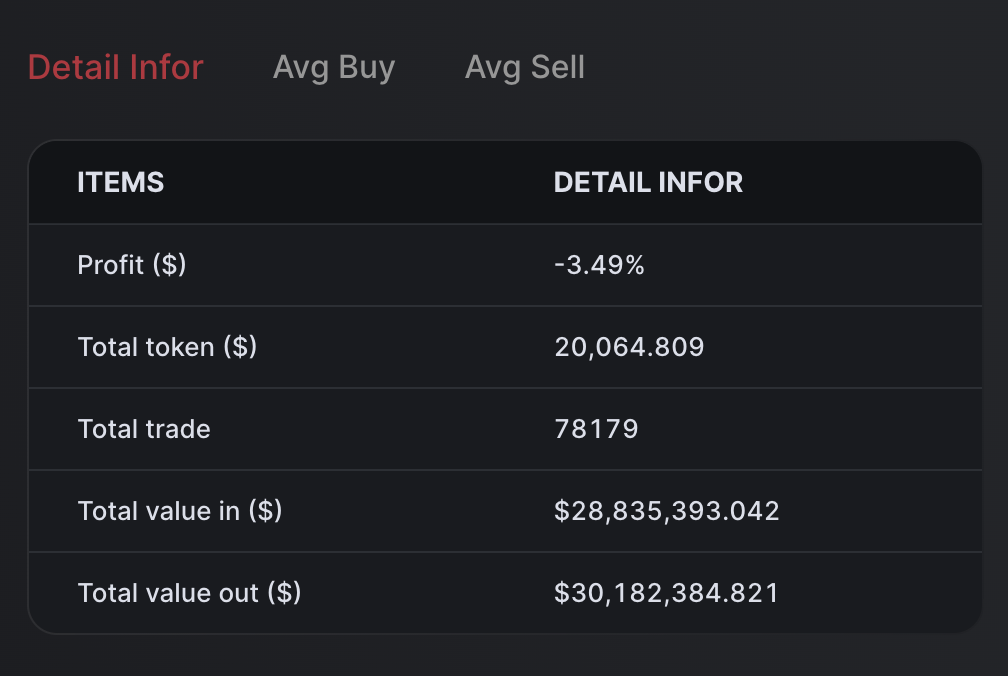1008x676 pixels.
Task: Click the empty area right of Avg Sell tab
Action: (x=790, y=68)
